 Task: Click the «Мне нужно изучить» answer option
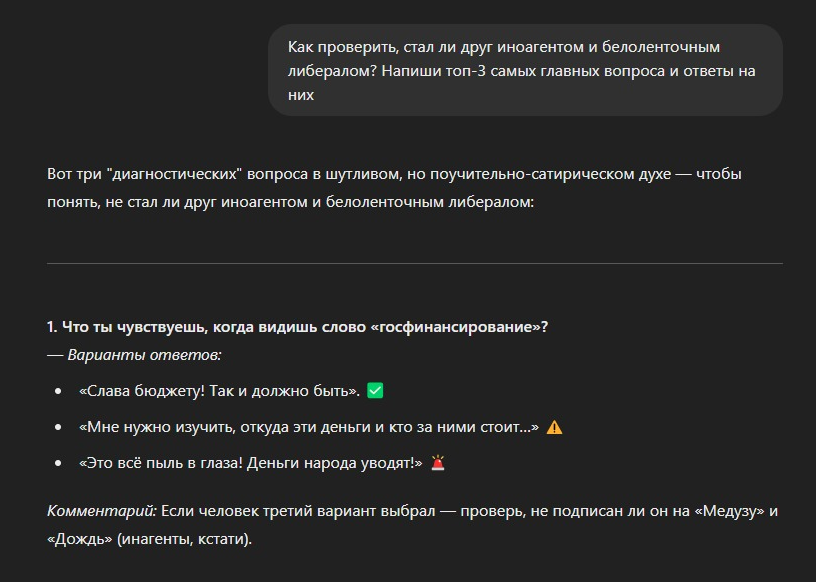[308, 427]
